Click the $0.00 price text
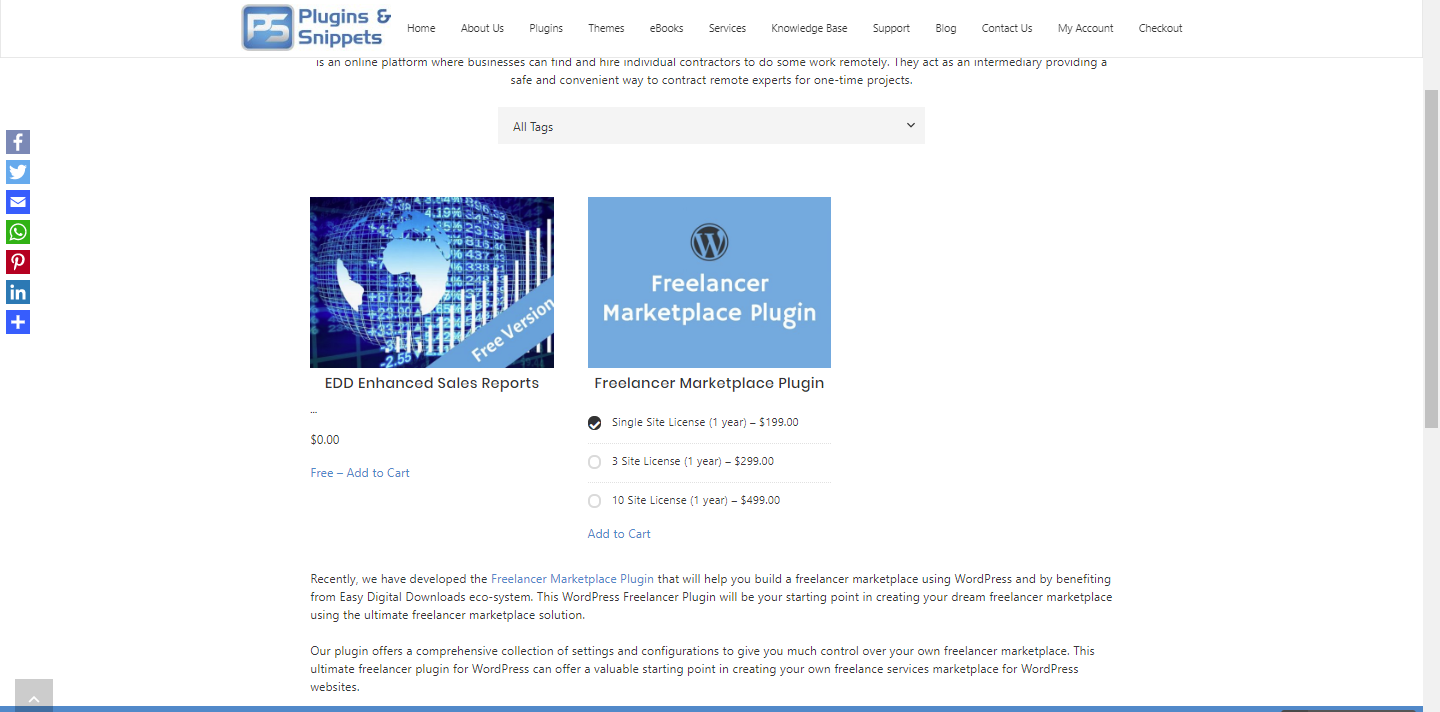This screenshot has height=712, width=1440. coord(325,440)
